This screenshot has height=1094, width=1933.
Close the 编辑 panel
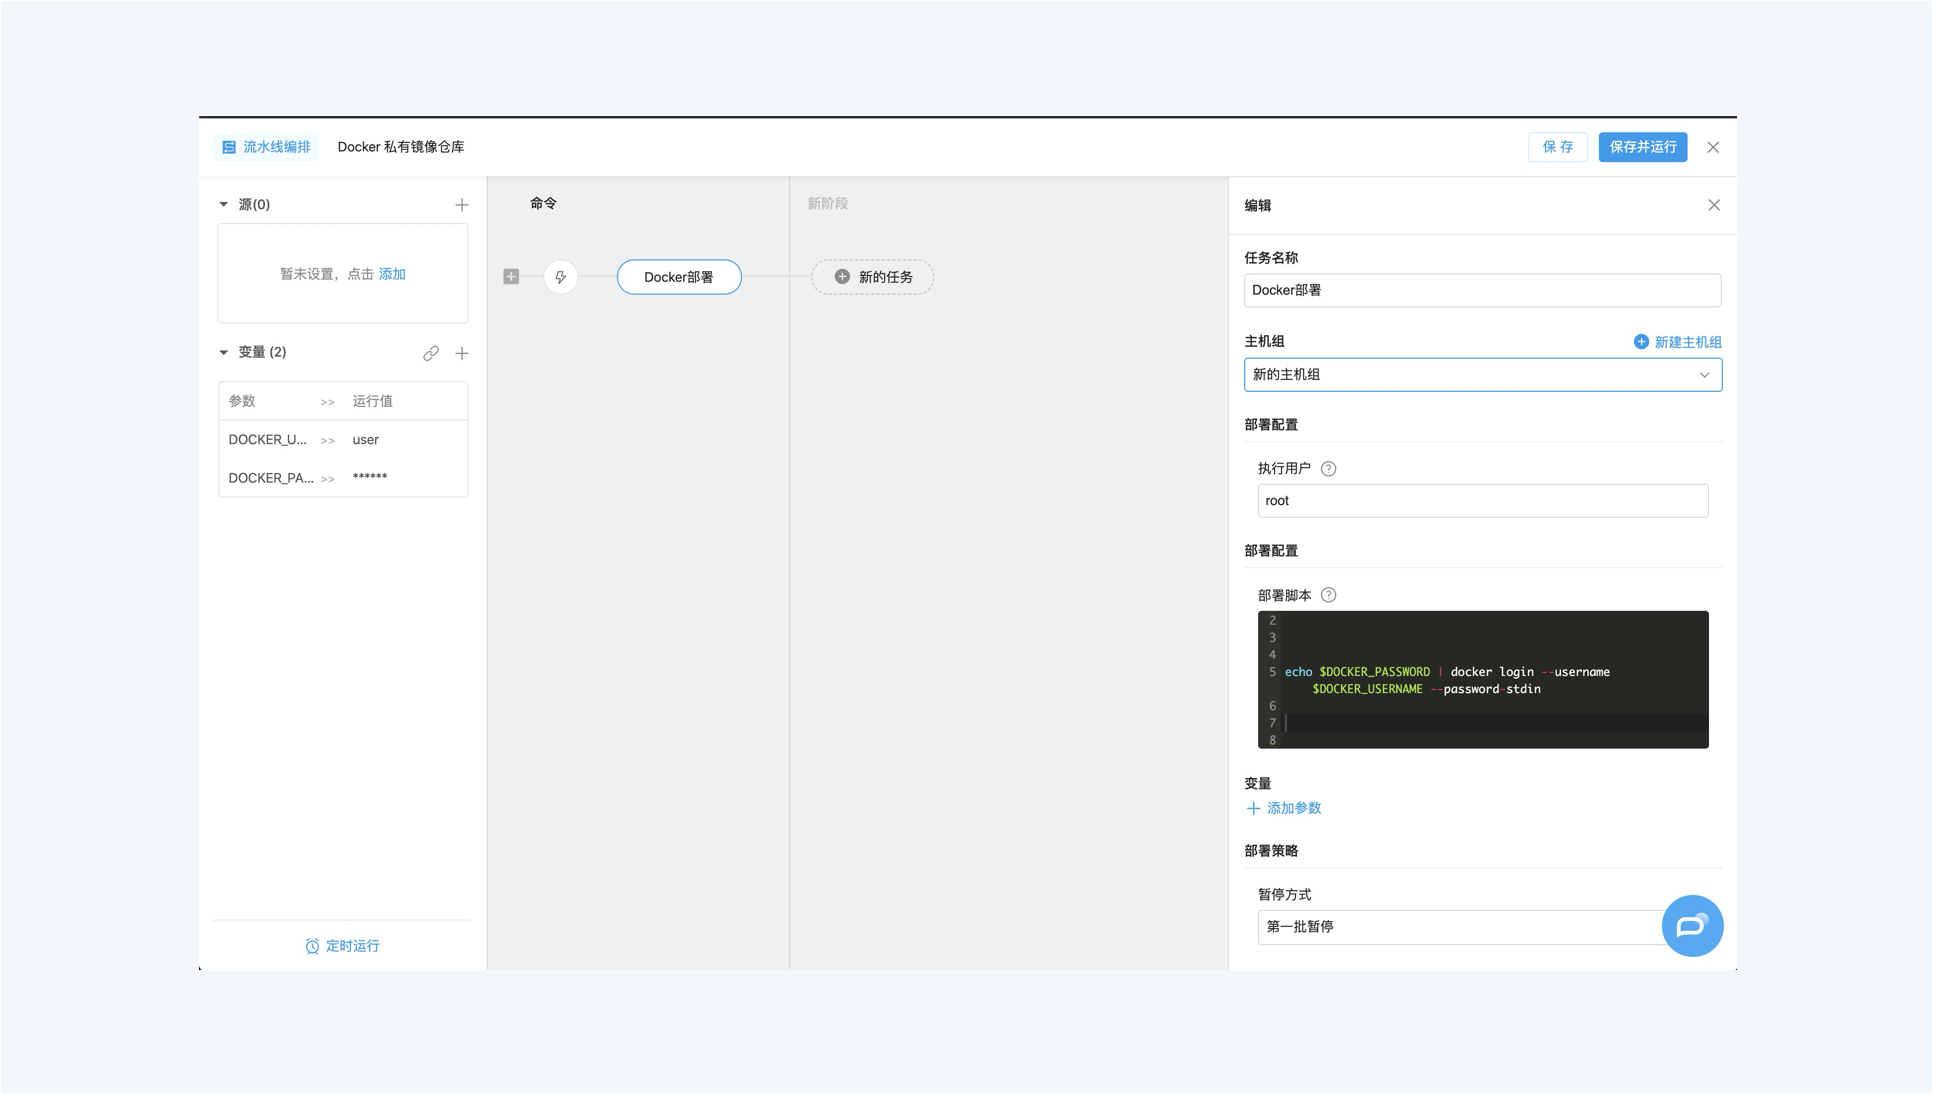1713,205
